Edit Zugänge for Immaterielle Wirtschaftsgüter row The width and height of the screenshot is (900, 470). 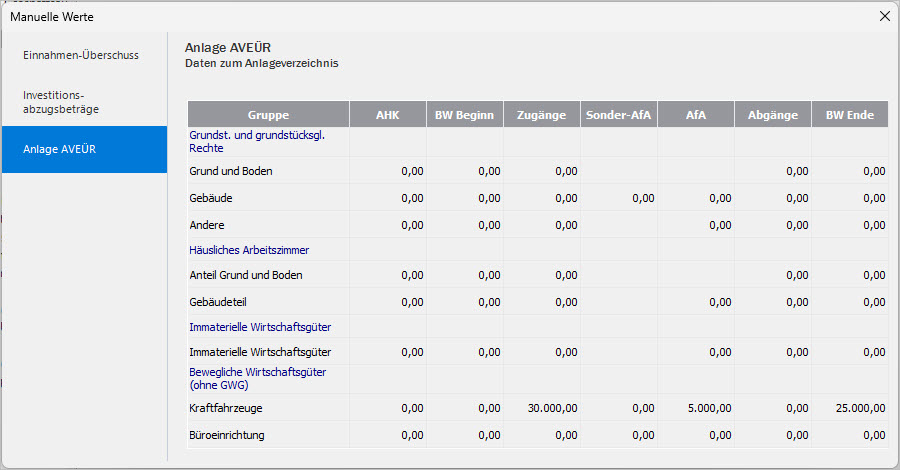click(542, 352)
